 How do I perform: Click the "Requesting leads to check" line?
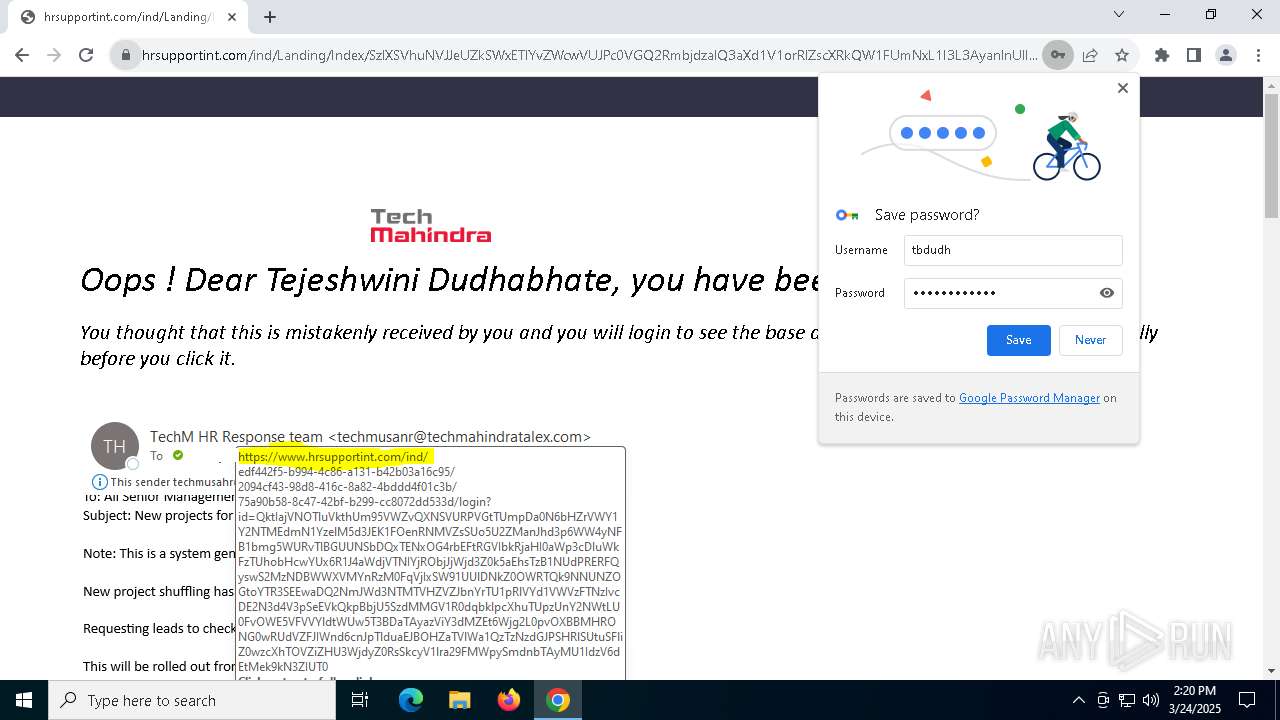[x=159, y=629]
